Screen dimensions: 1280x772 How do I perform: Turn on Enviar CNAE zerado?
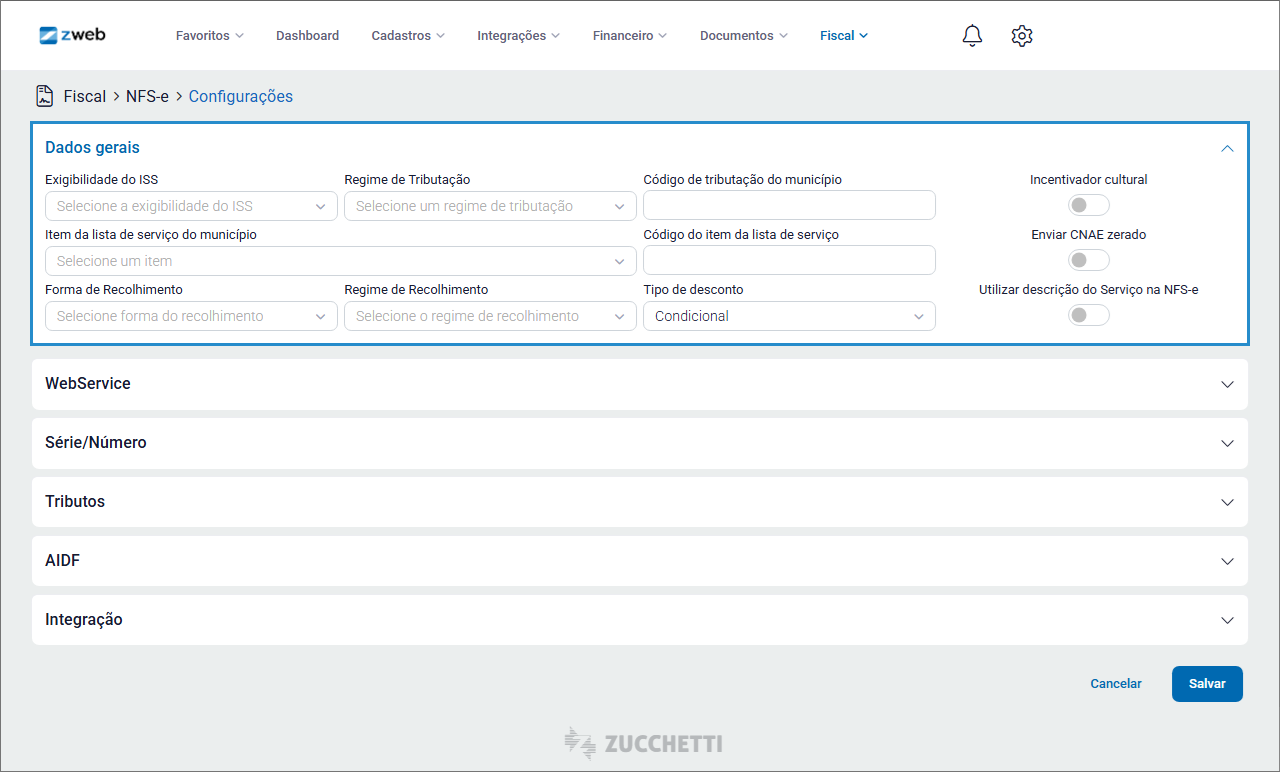[x=1088, y=261]
